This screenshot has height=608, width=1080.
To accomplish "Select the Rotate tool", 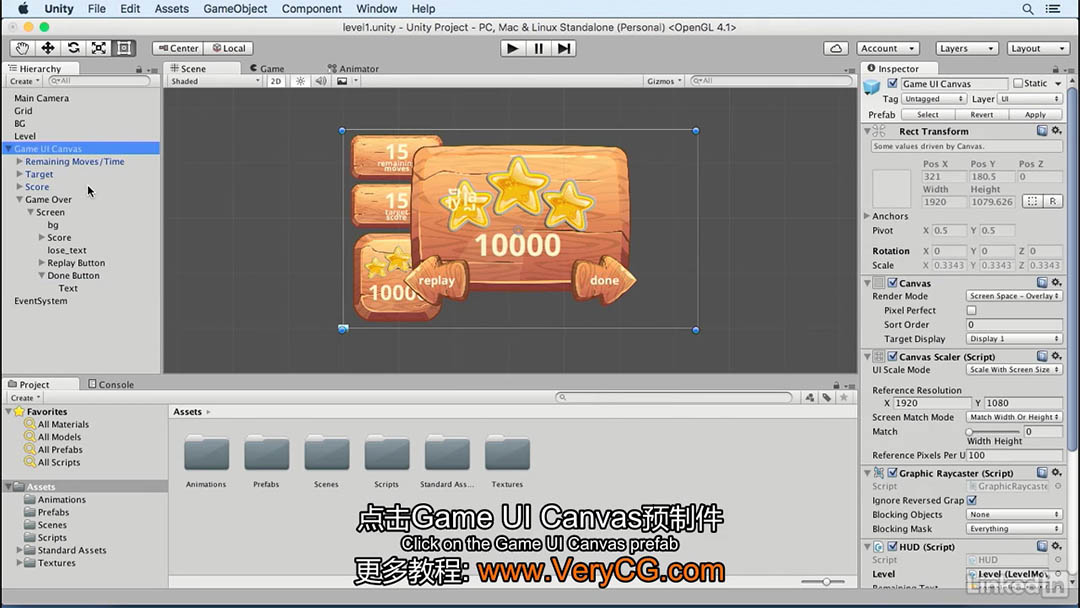I will 73,48.
